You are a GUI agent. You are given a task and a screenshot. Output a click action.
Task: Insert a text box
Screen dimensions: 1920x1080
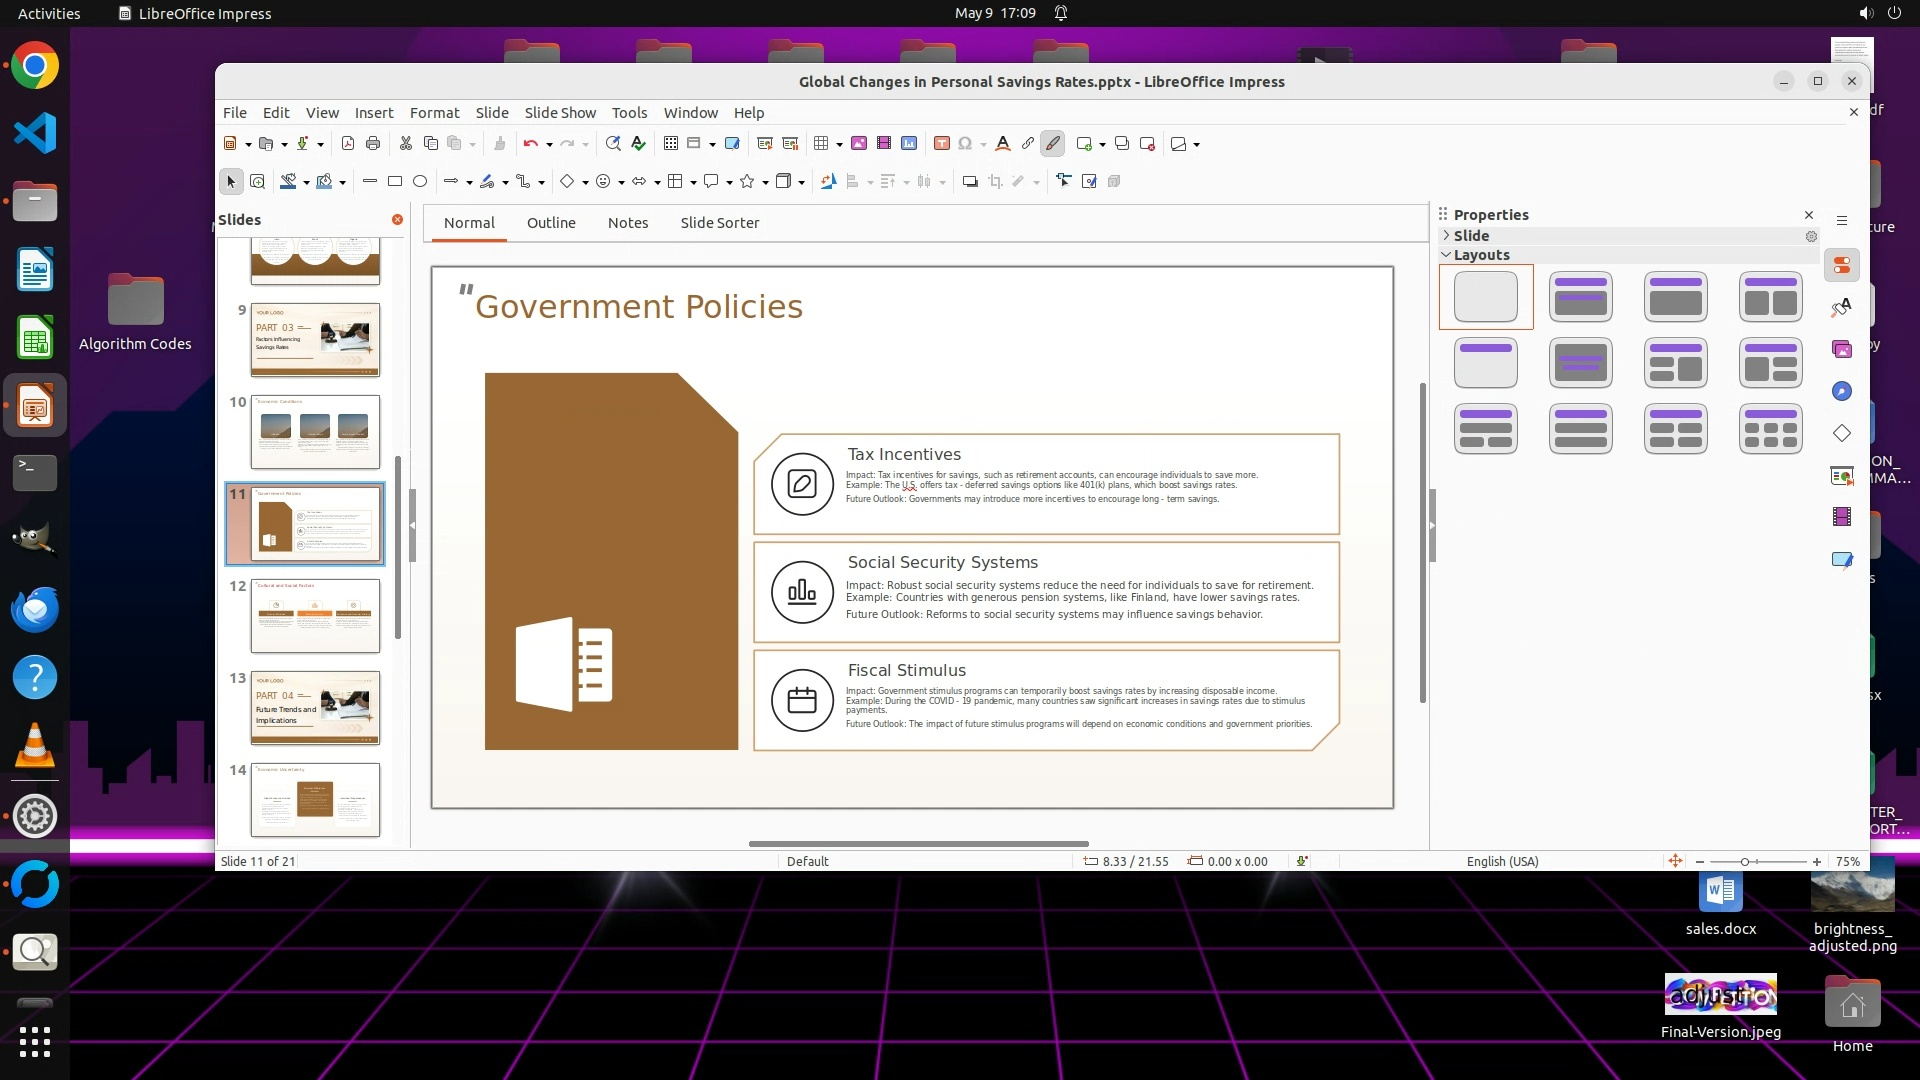pyautogui.click(x=941, y=144)
